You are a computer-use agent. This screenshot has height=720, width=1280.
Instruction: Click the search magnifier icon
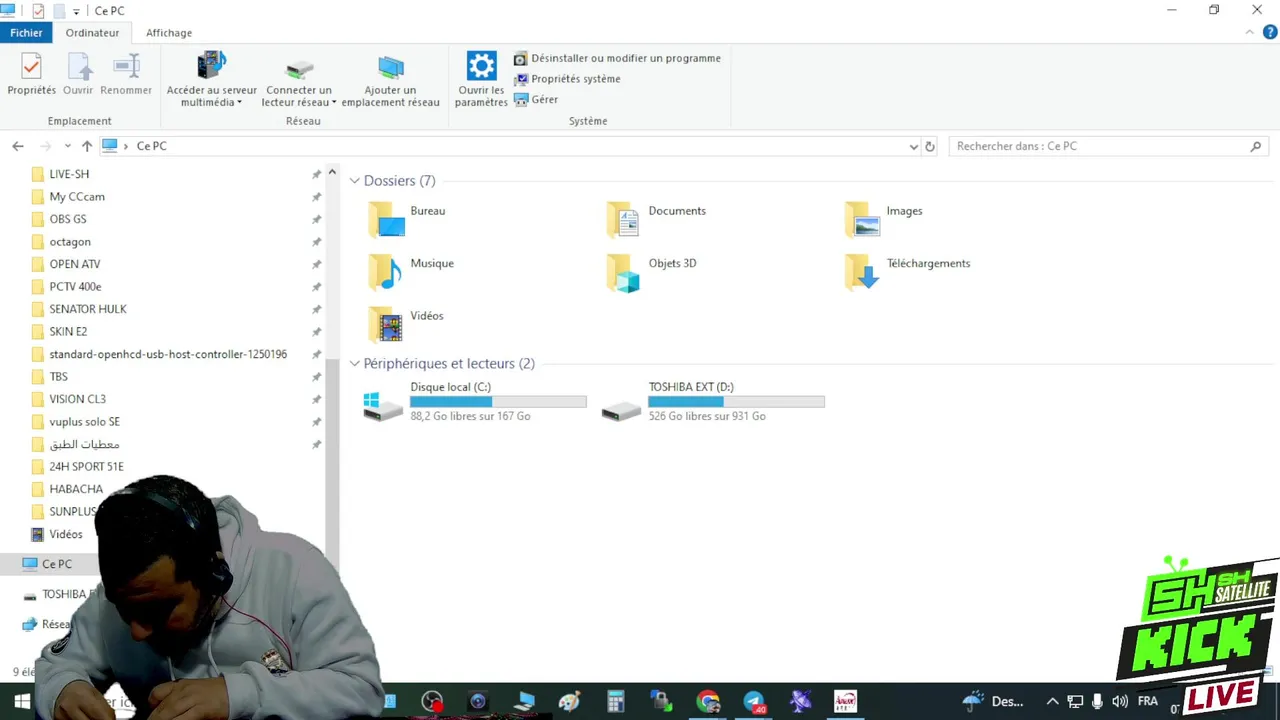1256,146
